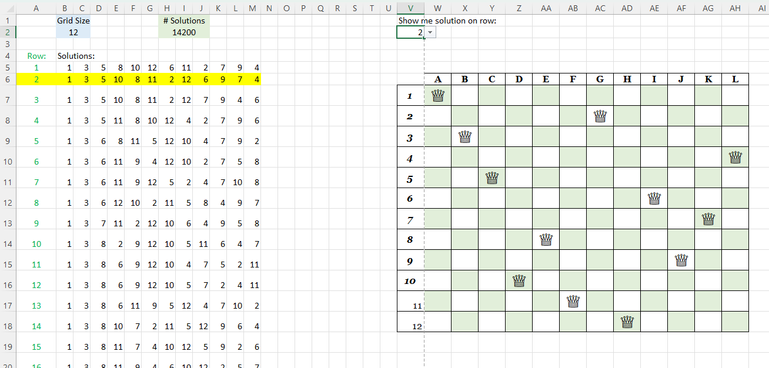Image resolution: width=769 pixels, height=368 pixels.
Task: Click the queen icon in chessboard row 7
Action: [708, 219]
